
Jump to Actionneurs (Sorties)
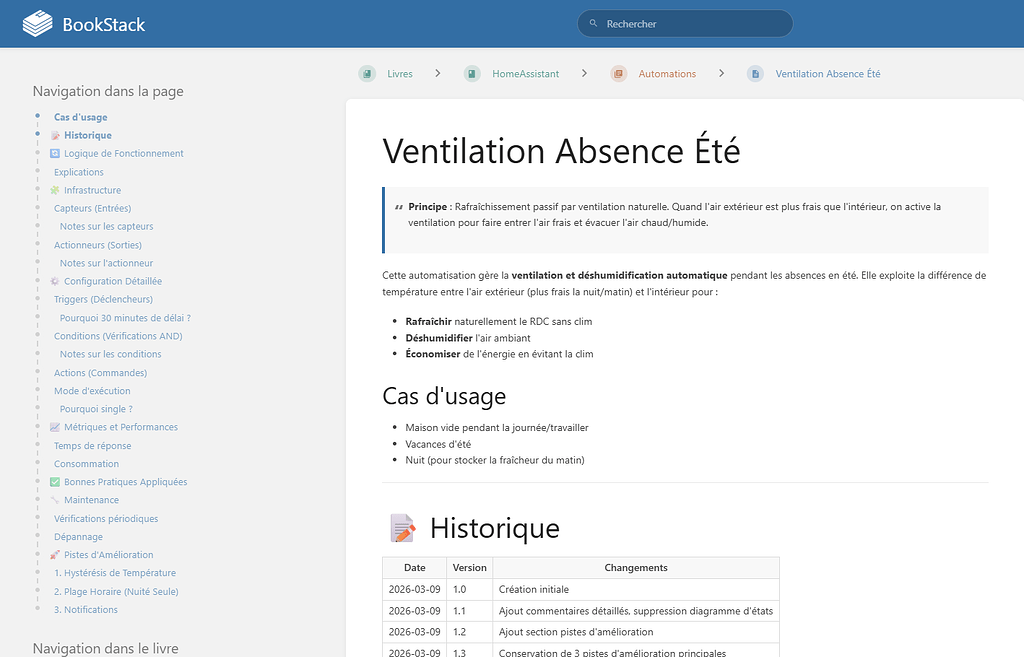click(97, 245)
